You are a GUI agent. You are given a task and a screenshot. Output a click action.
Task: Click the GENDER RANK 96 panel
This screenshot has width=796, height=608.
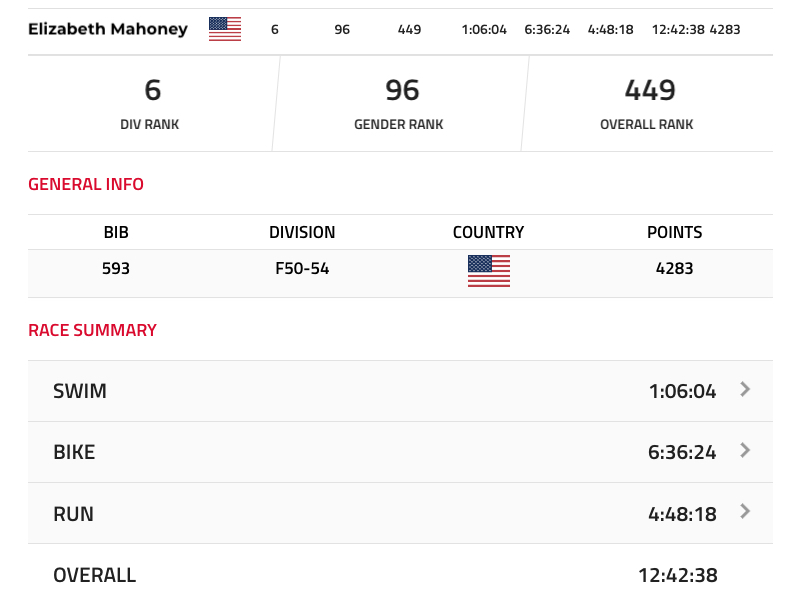tap(400, 104)
